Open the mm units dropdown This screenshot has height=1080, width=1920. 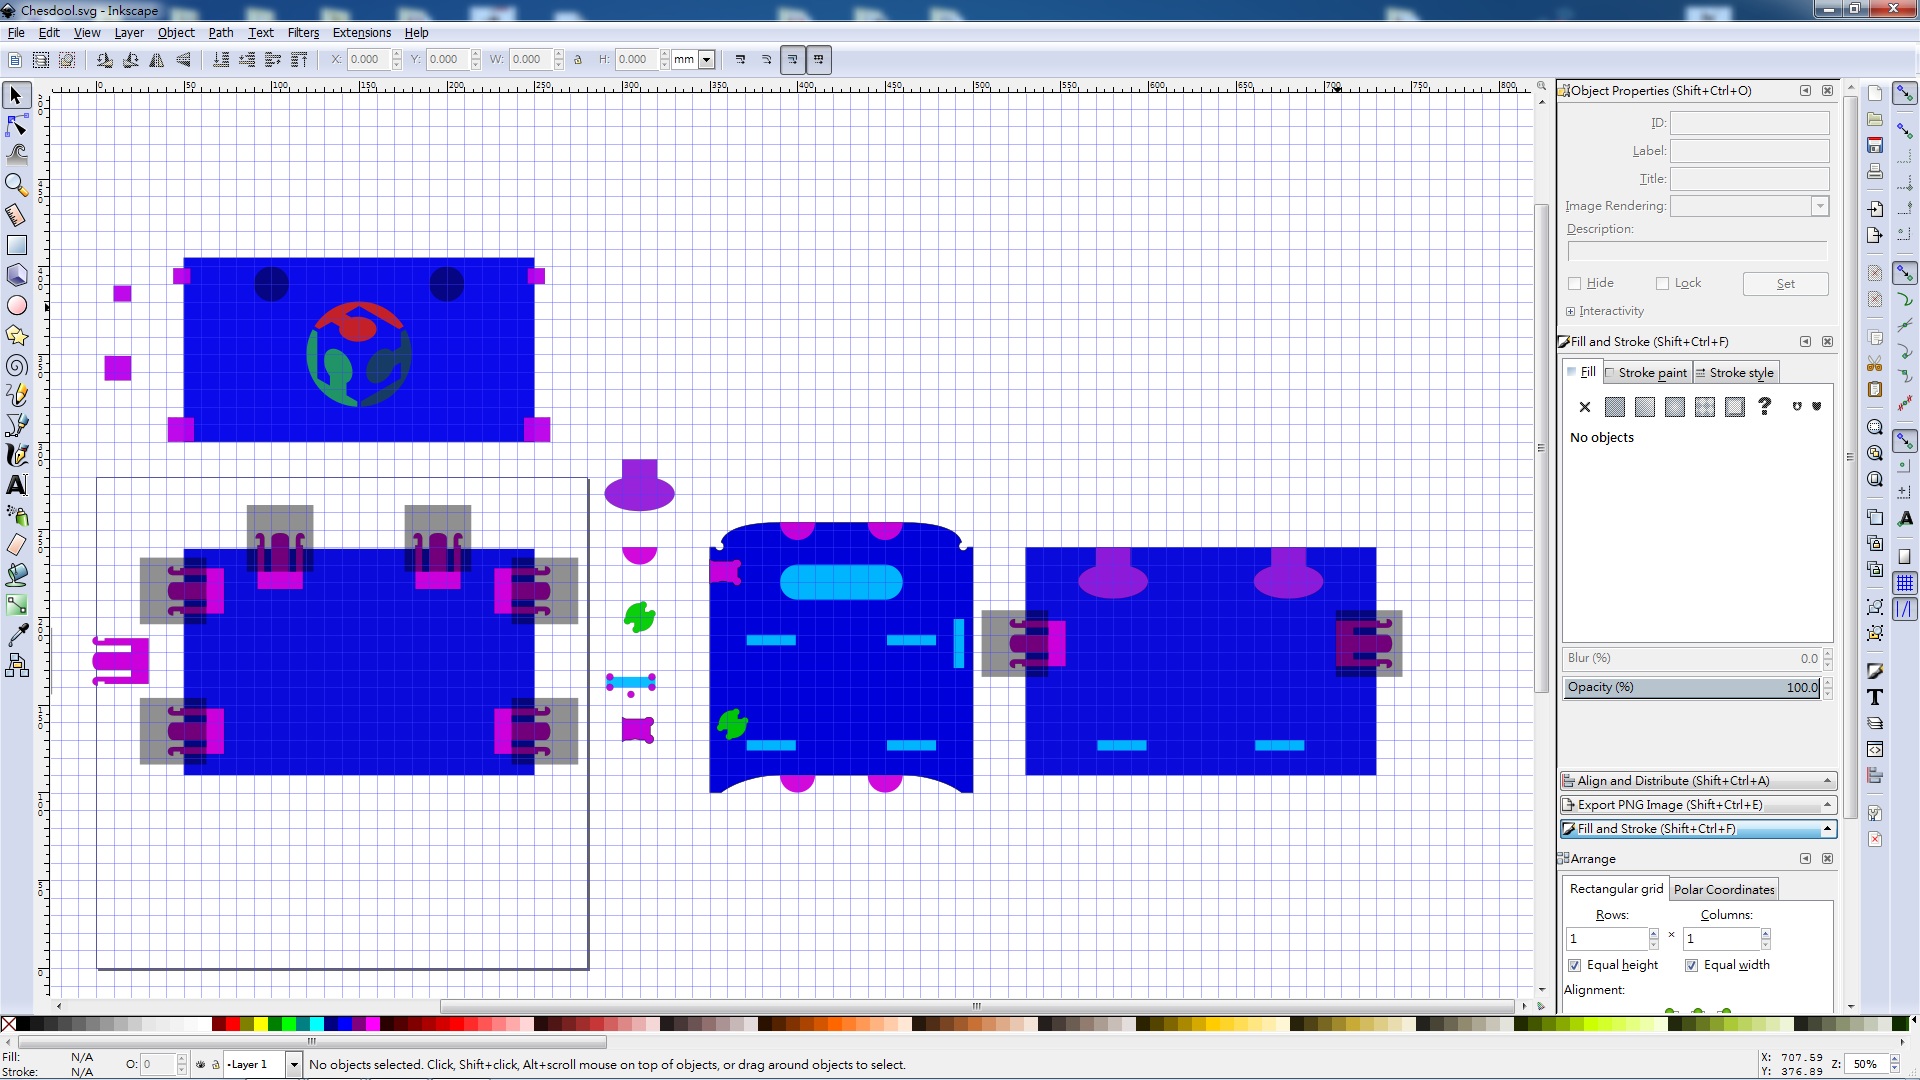click(x=706, y=60)
